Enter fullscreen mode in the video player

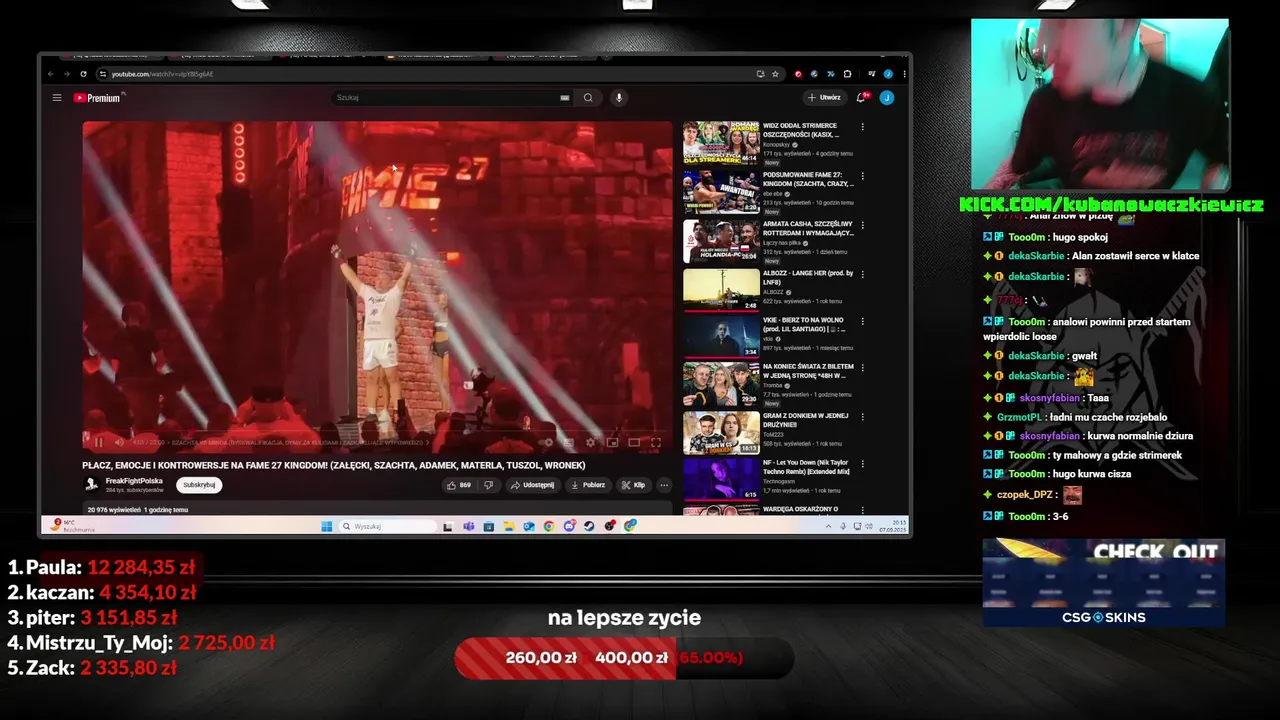[656, 442]
